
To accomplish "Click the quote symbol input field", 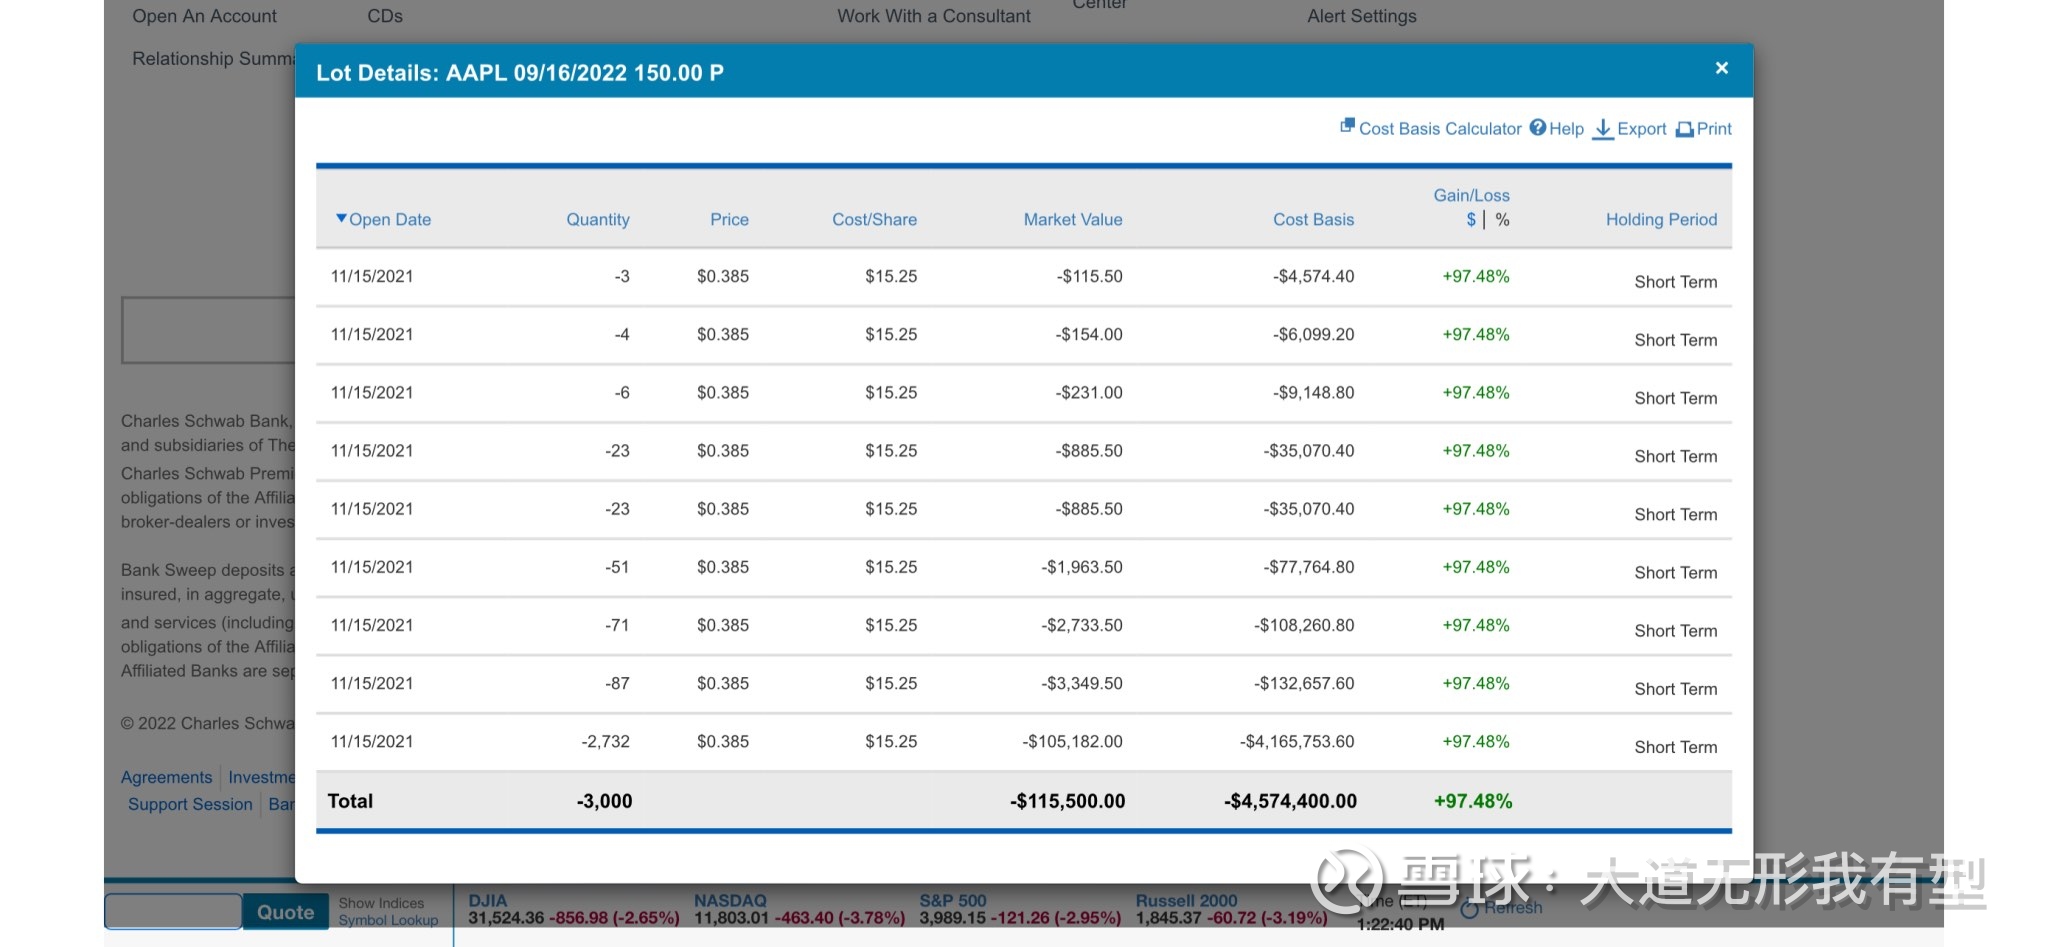I will coord(173,911).
